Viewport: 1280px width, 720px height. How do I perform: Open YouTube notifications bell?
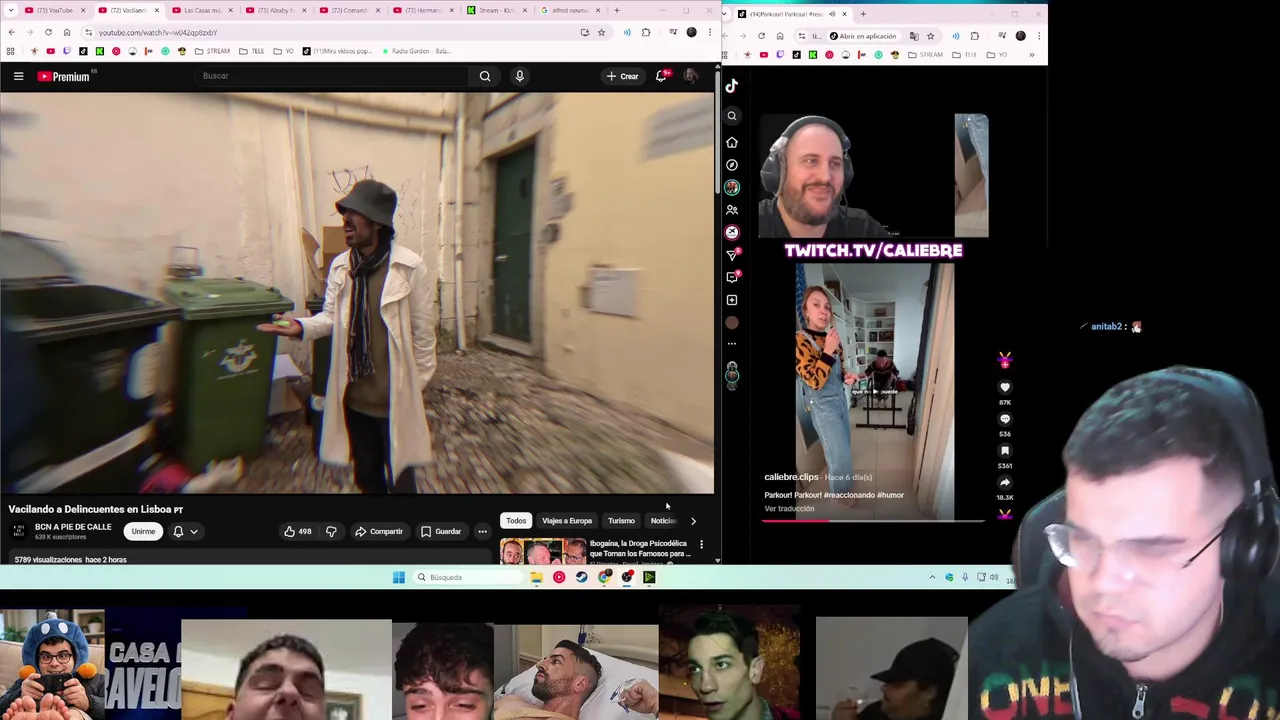(661, 76)
